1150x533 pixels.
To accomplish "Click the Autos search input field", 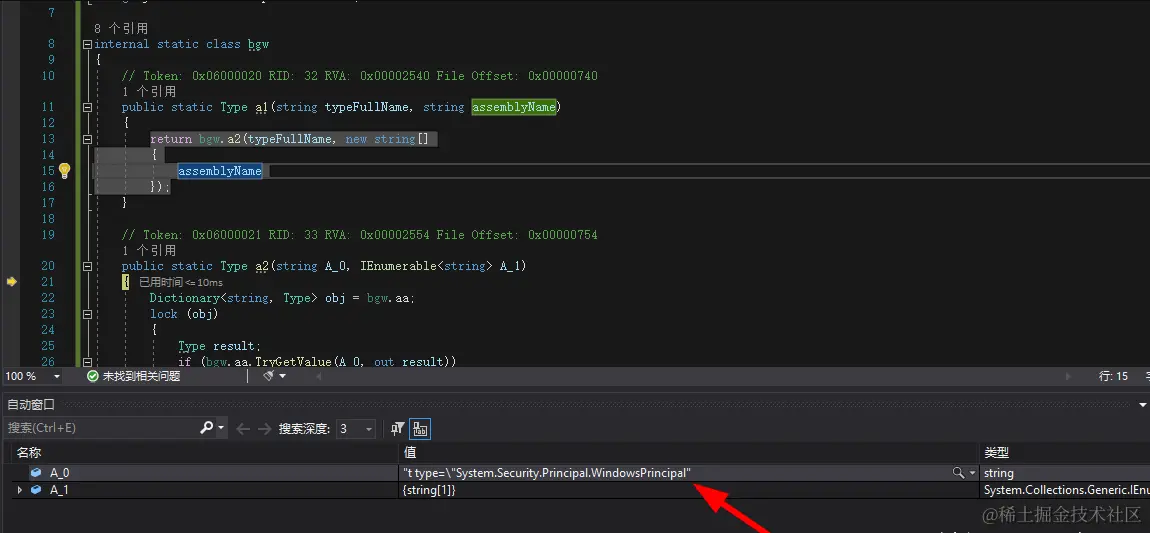I will (101, 428).
